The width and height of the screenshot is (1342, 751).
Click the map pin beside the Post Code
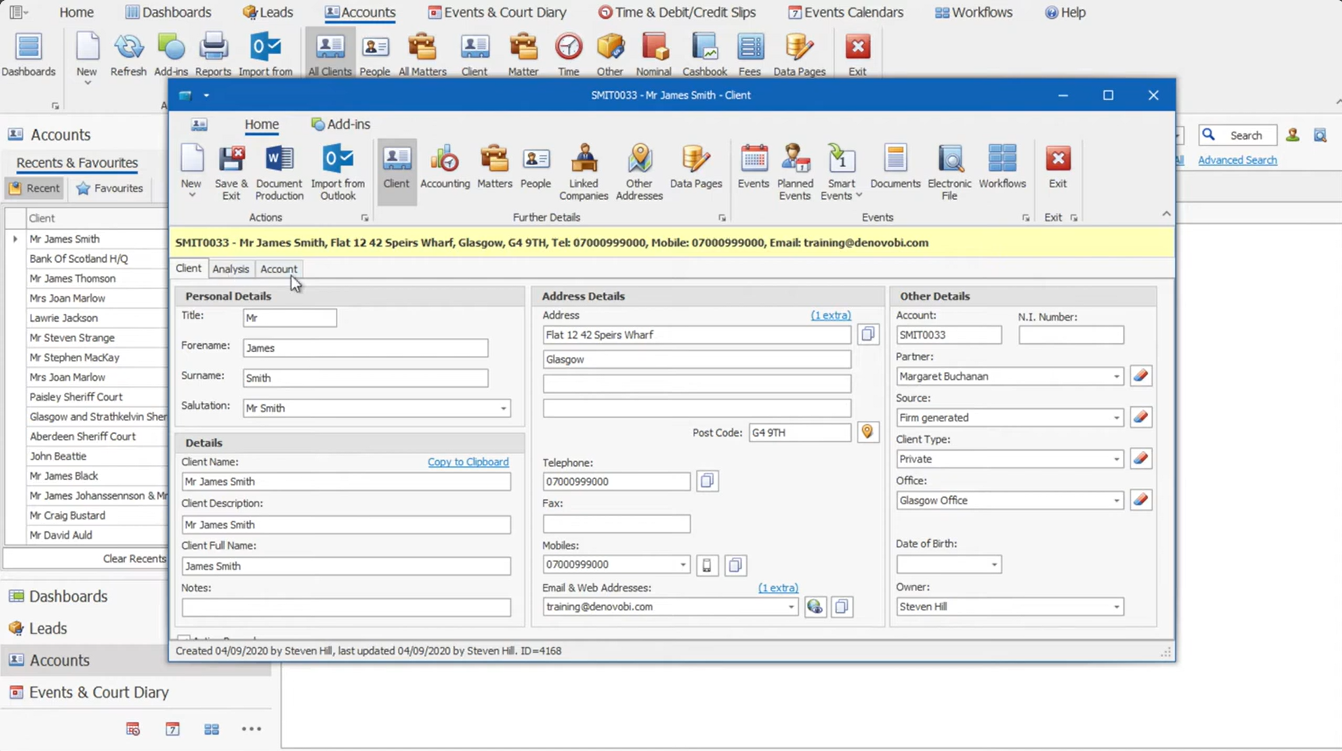866,432
